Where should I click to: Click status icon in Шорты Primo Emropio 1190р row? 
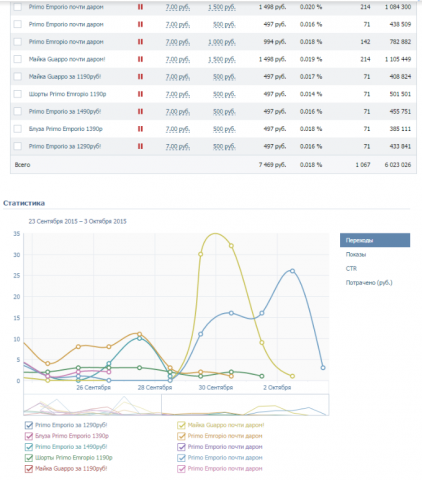tap(140, 94)
